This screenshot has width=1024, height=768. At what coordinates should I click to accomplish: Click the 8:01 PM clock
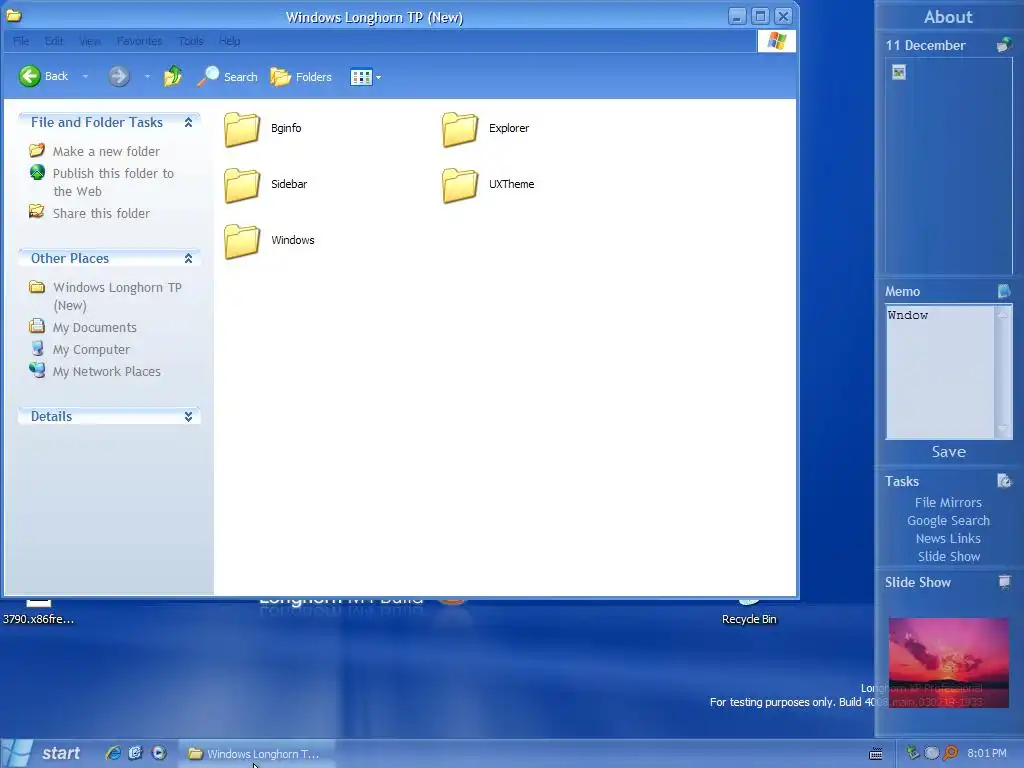pos(987,753)
